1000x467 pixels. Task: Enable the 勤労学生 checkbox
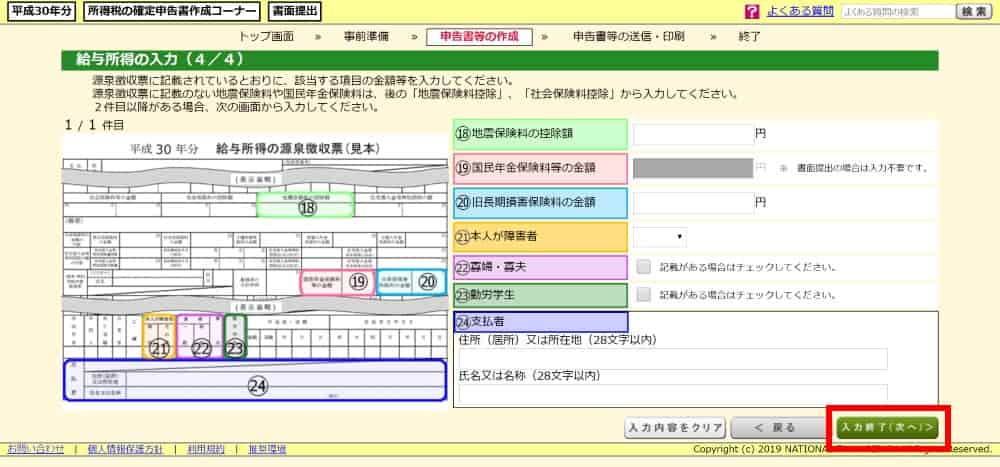[x=644, y=295]
